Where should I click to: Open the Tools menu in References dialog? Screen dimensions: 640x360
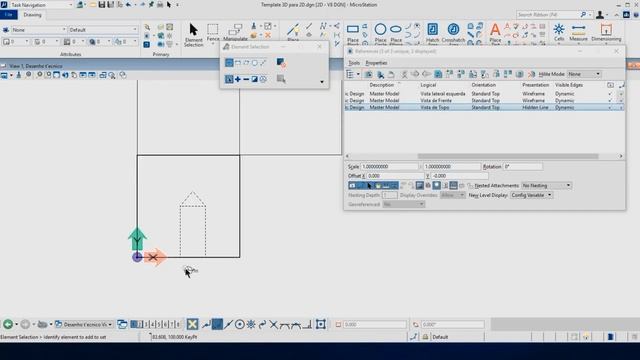click(x=354, y=63)
